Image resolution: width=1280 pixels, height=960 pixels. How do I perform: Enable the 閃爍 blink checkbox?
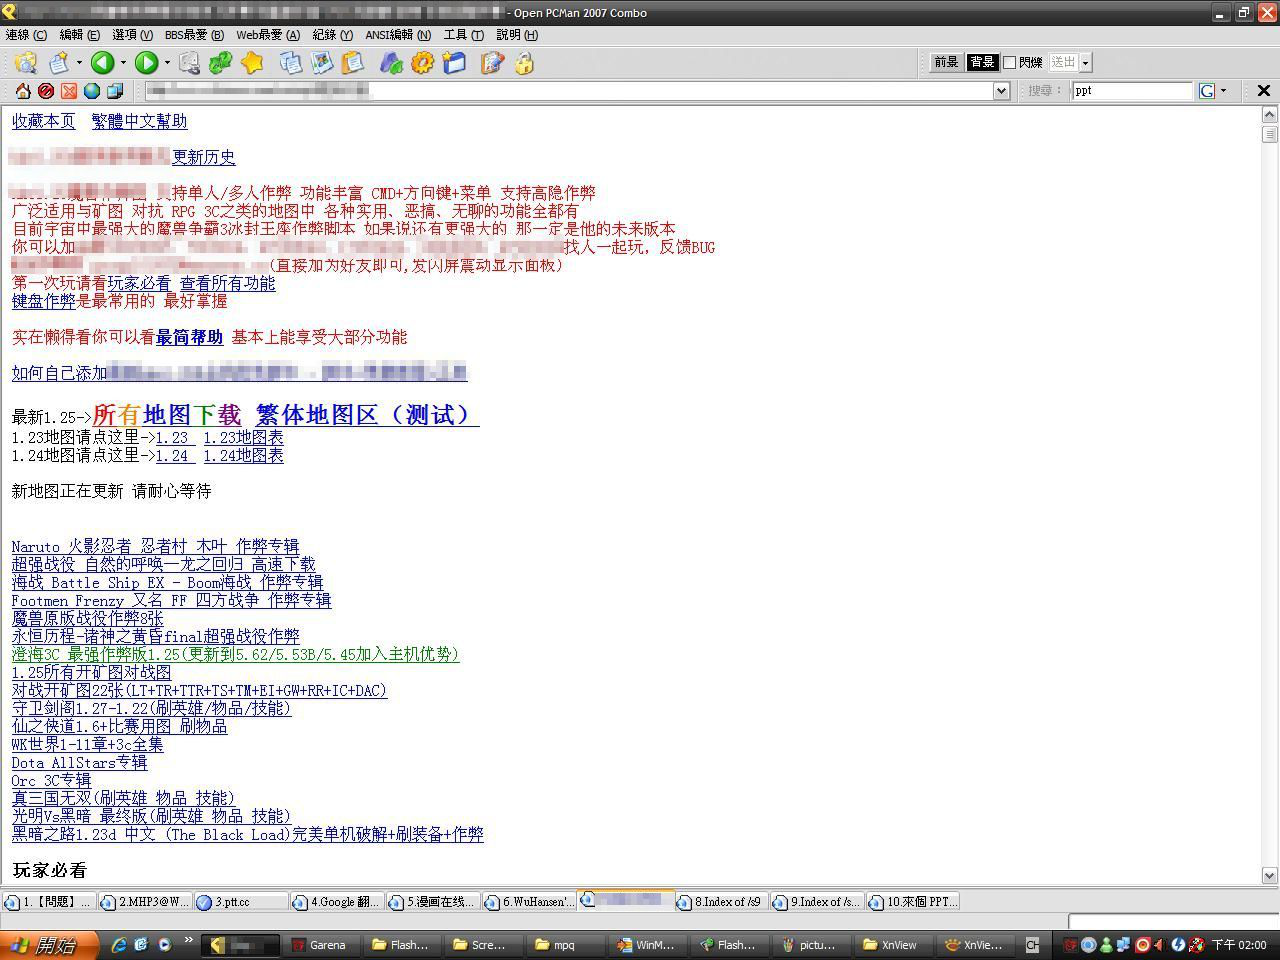coord(1009,62)
